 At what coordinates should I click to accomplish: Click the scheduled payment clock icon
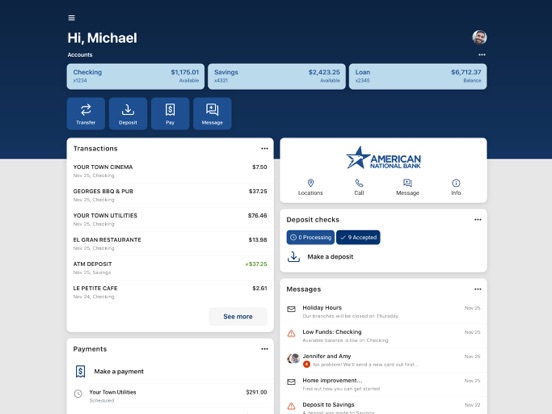[78, 394]
